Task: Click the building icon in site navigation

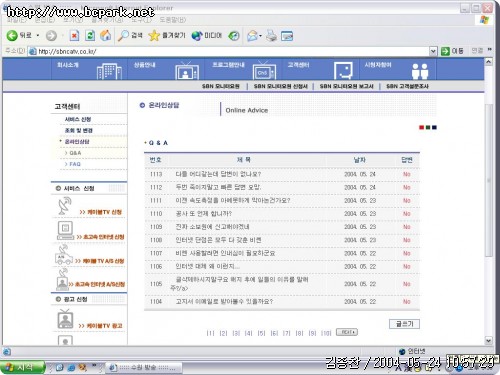Action: point(109,71)
